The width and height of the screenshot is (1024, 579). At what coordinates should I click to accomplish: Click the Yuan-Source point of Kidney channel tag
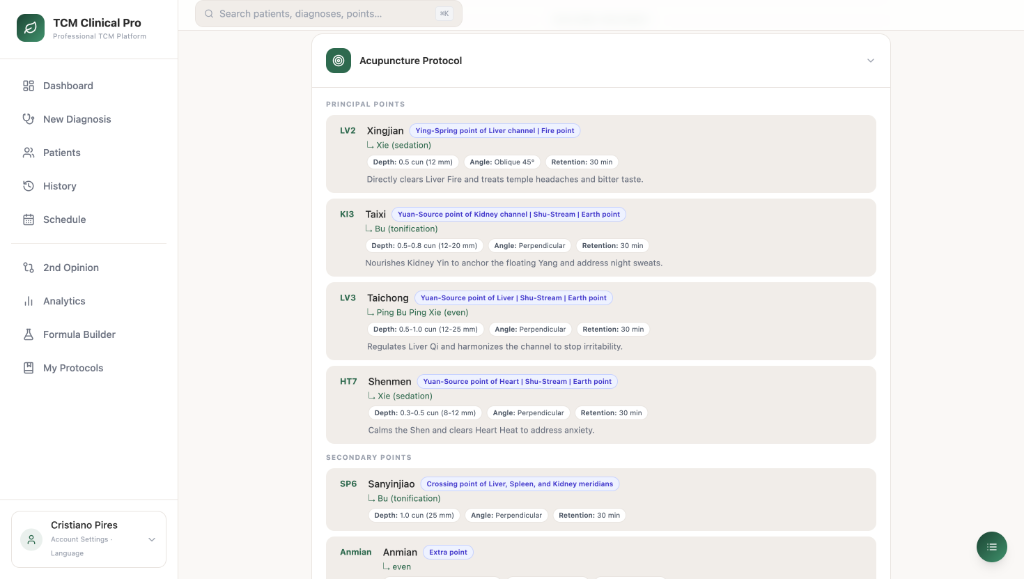point(509,214)
